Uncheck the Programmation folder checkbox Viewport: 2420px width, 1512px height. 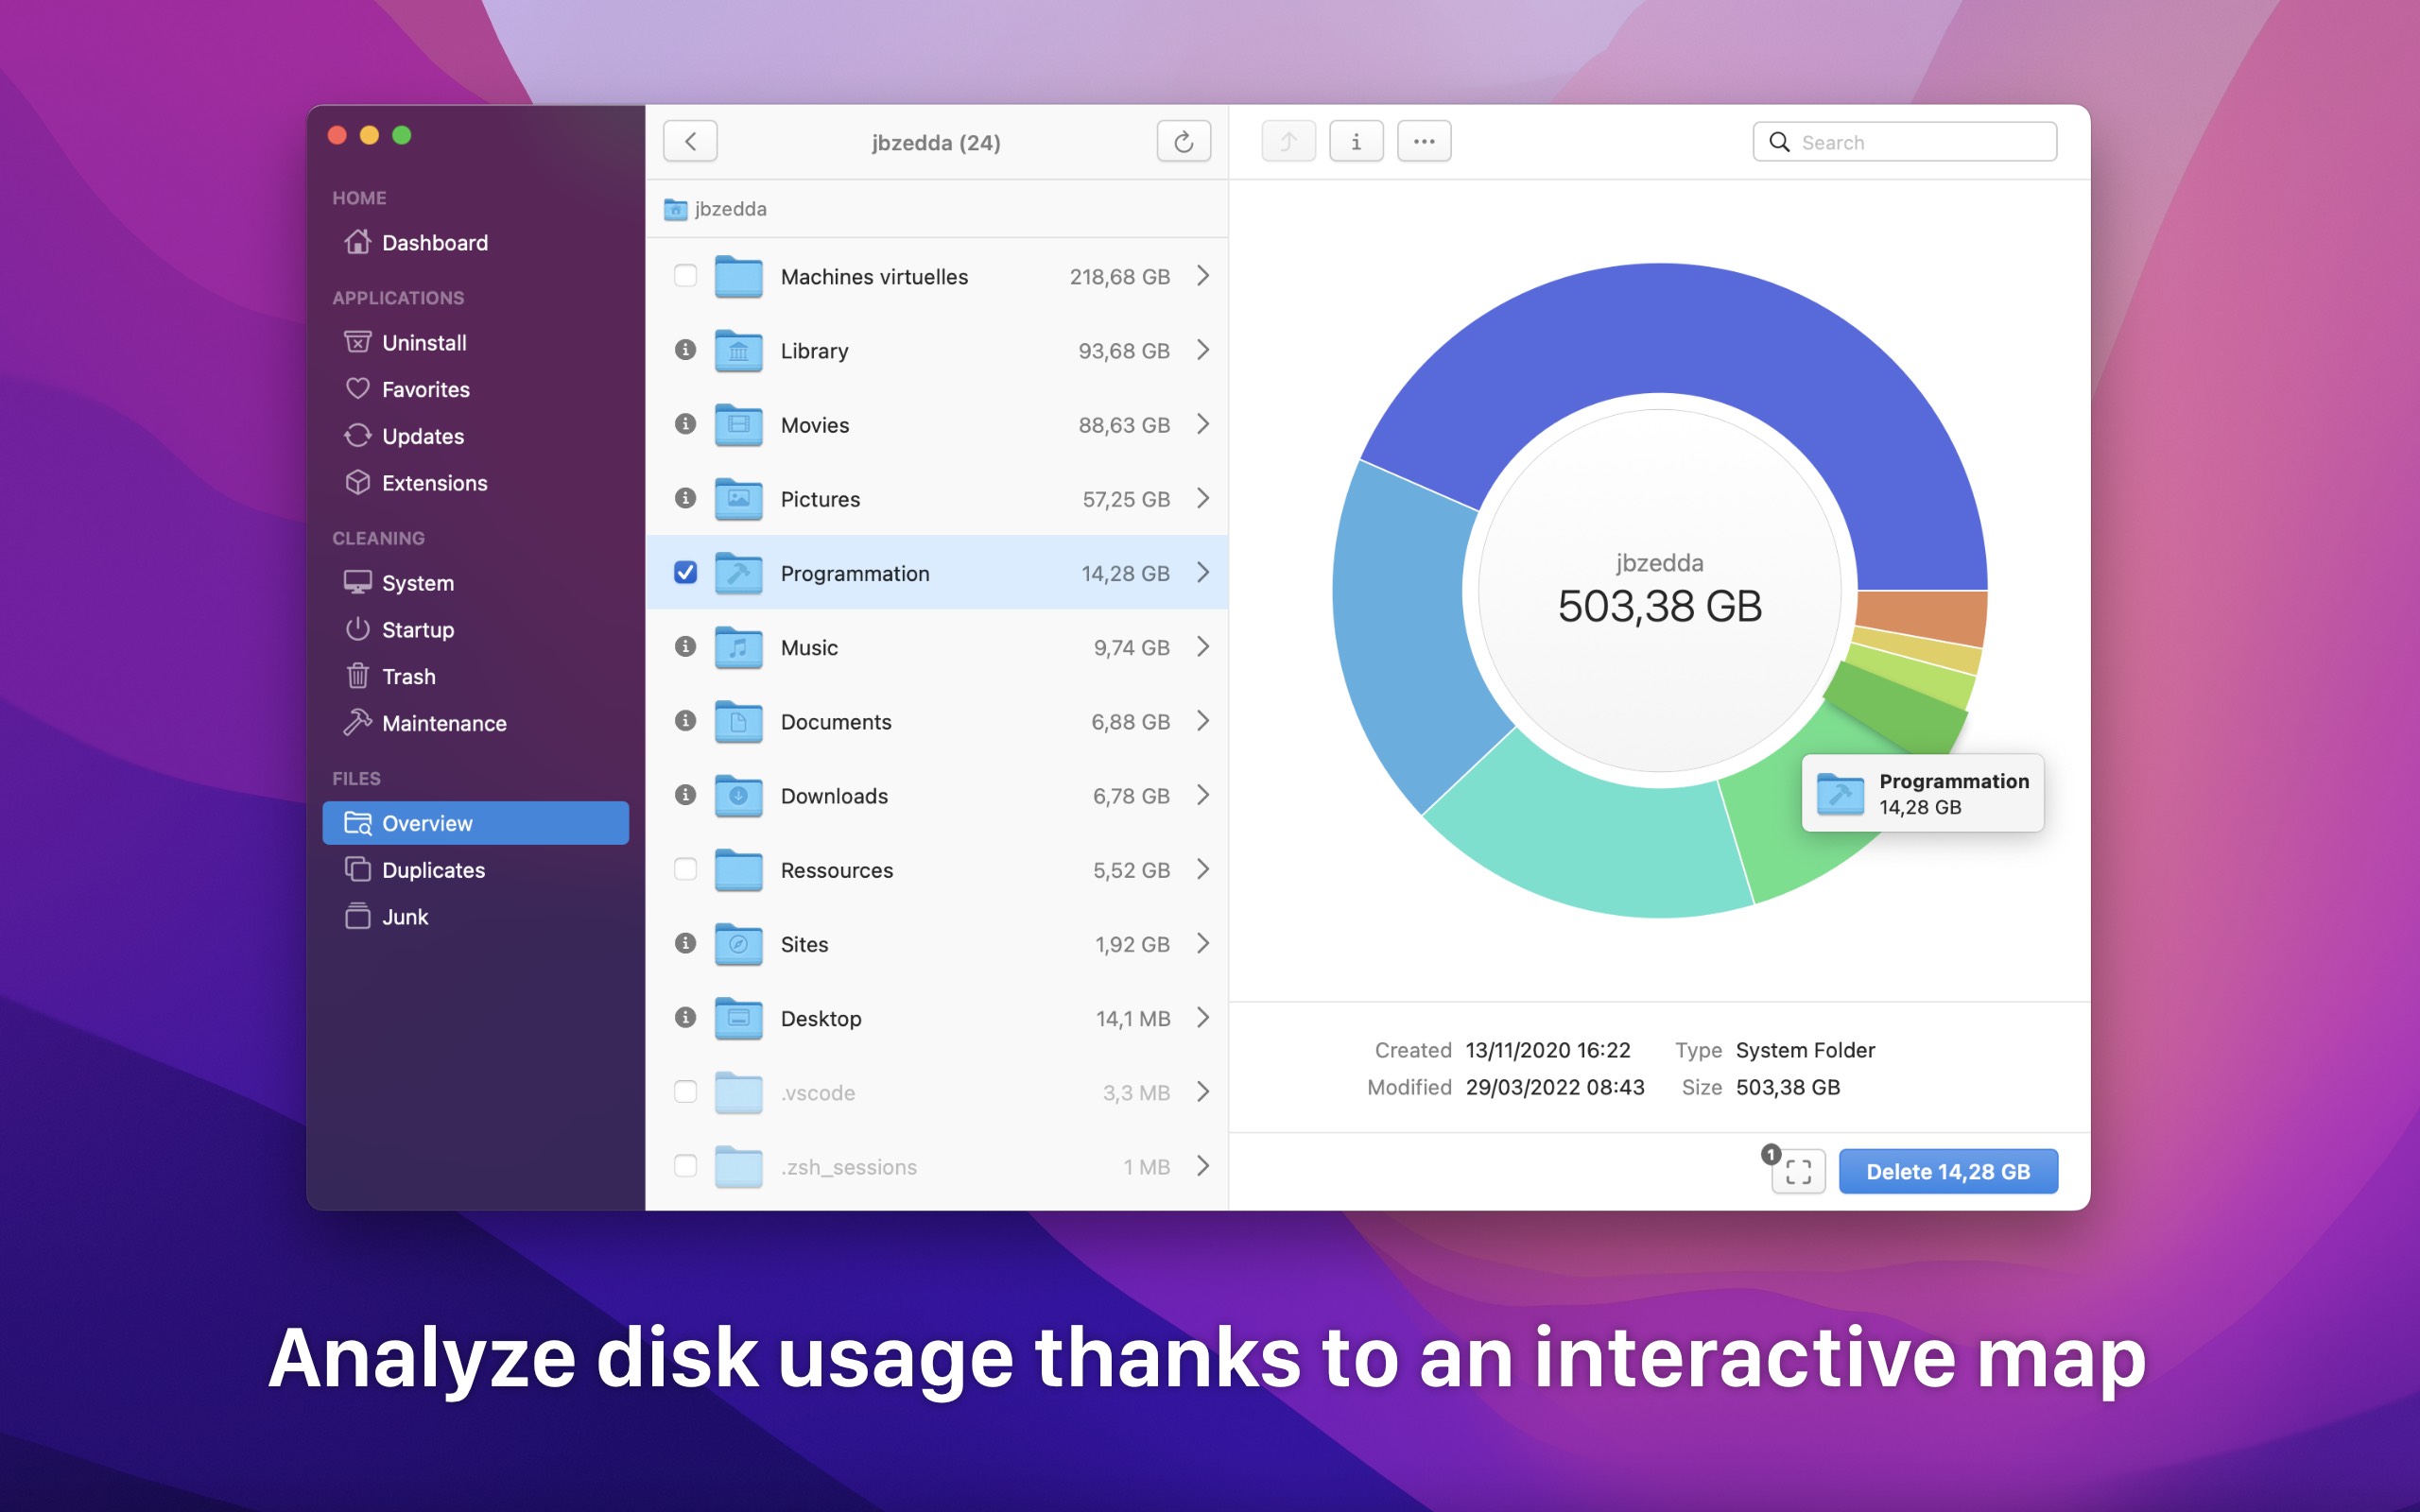pyautogui.click(x=685, y=573)
